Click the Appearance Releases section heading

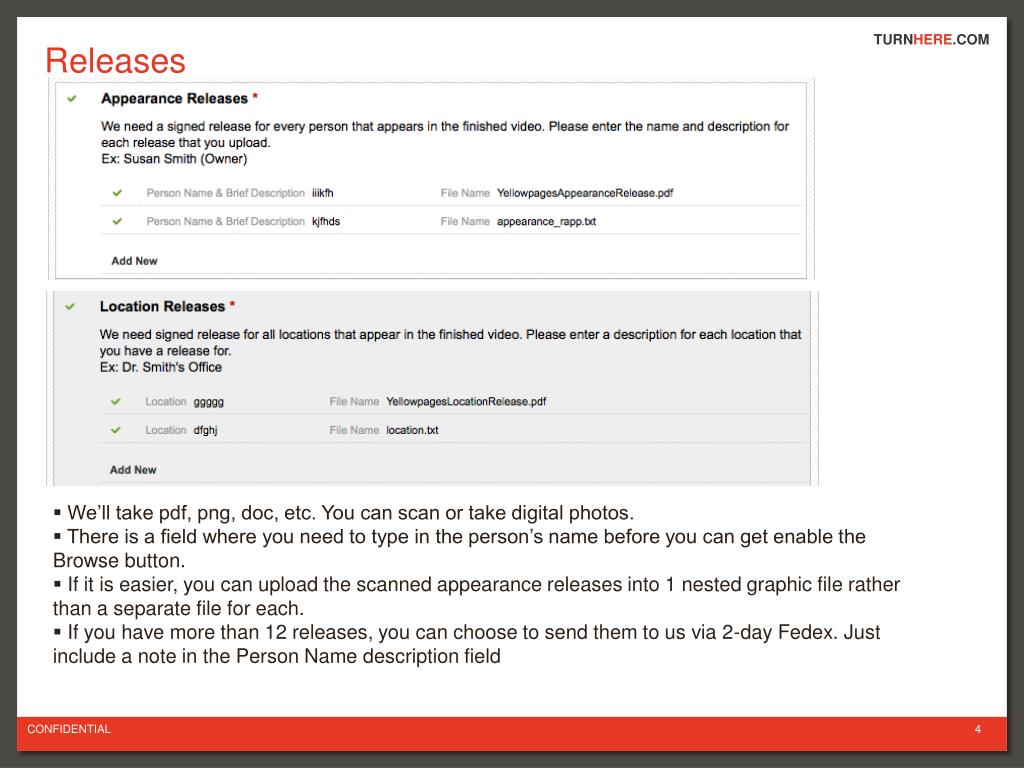coord(174,99)
